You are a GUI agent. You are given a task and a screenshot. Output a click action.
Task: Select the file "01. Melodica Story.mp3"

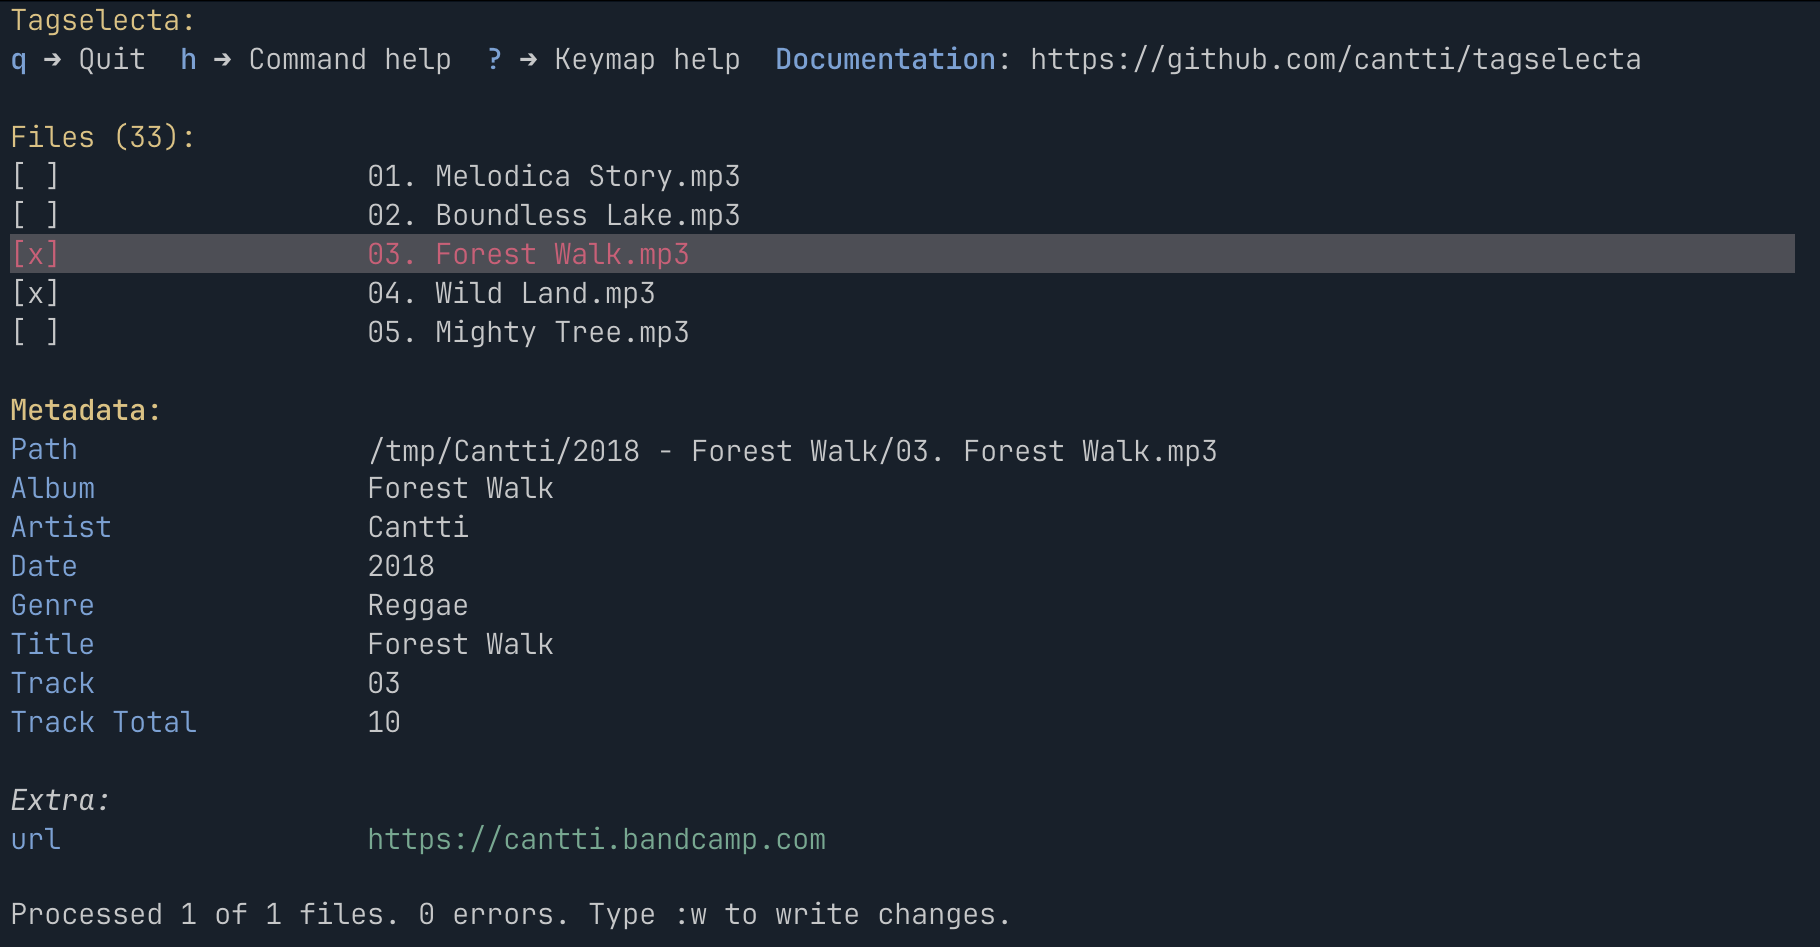pyautogui.click(x=555, y=176)
